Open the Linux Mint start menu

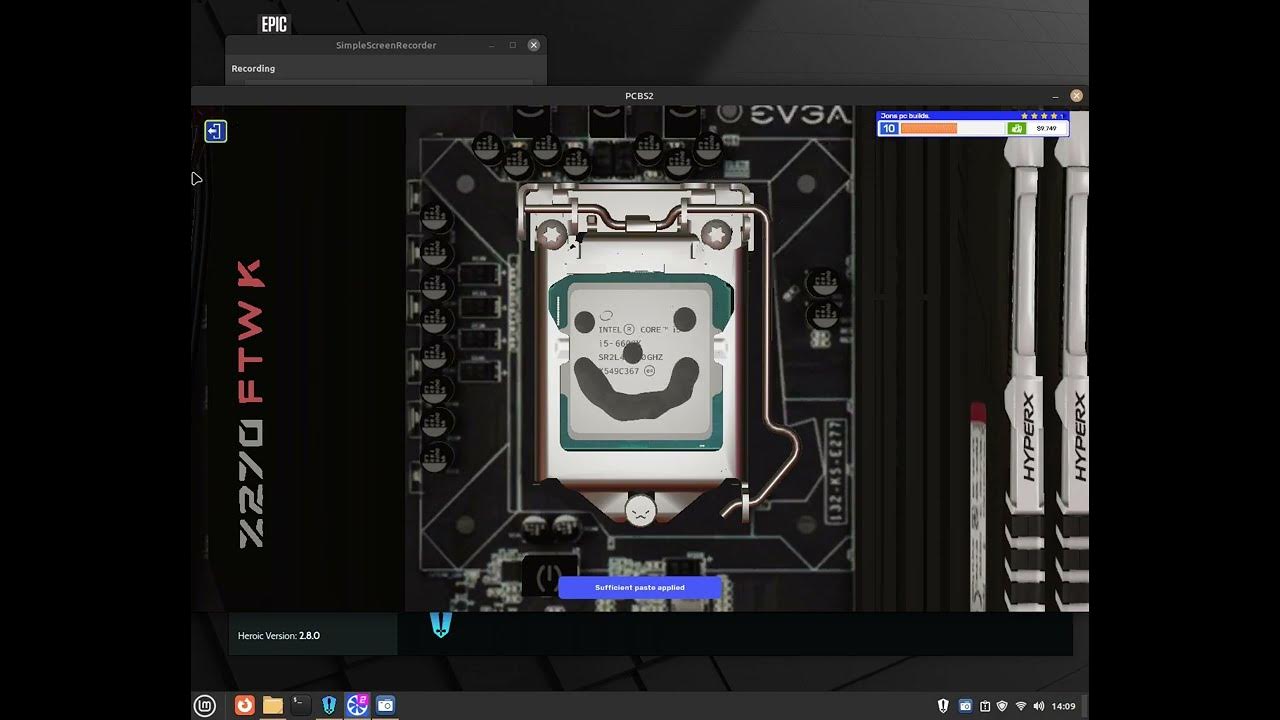point(204,705)
